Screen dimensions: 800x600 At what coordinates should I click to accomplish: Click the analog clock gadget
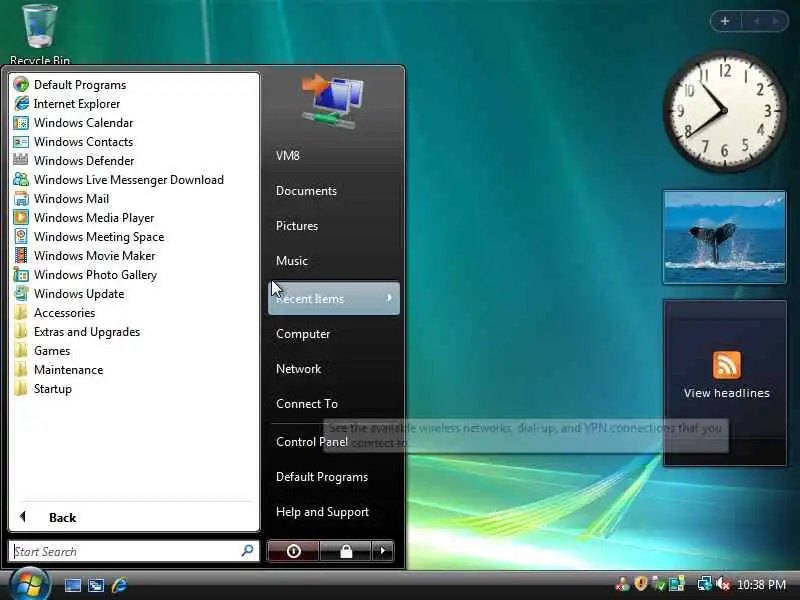724,111
